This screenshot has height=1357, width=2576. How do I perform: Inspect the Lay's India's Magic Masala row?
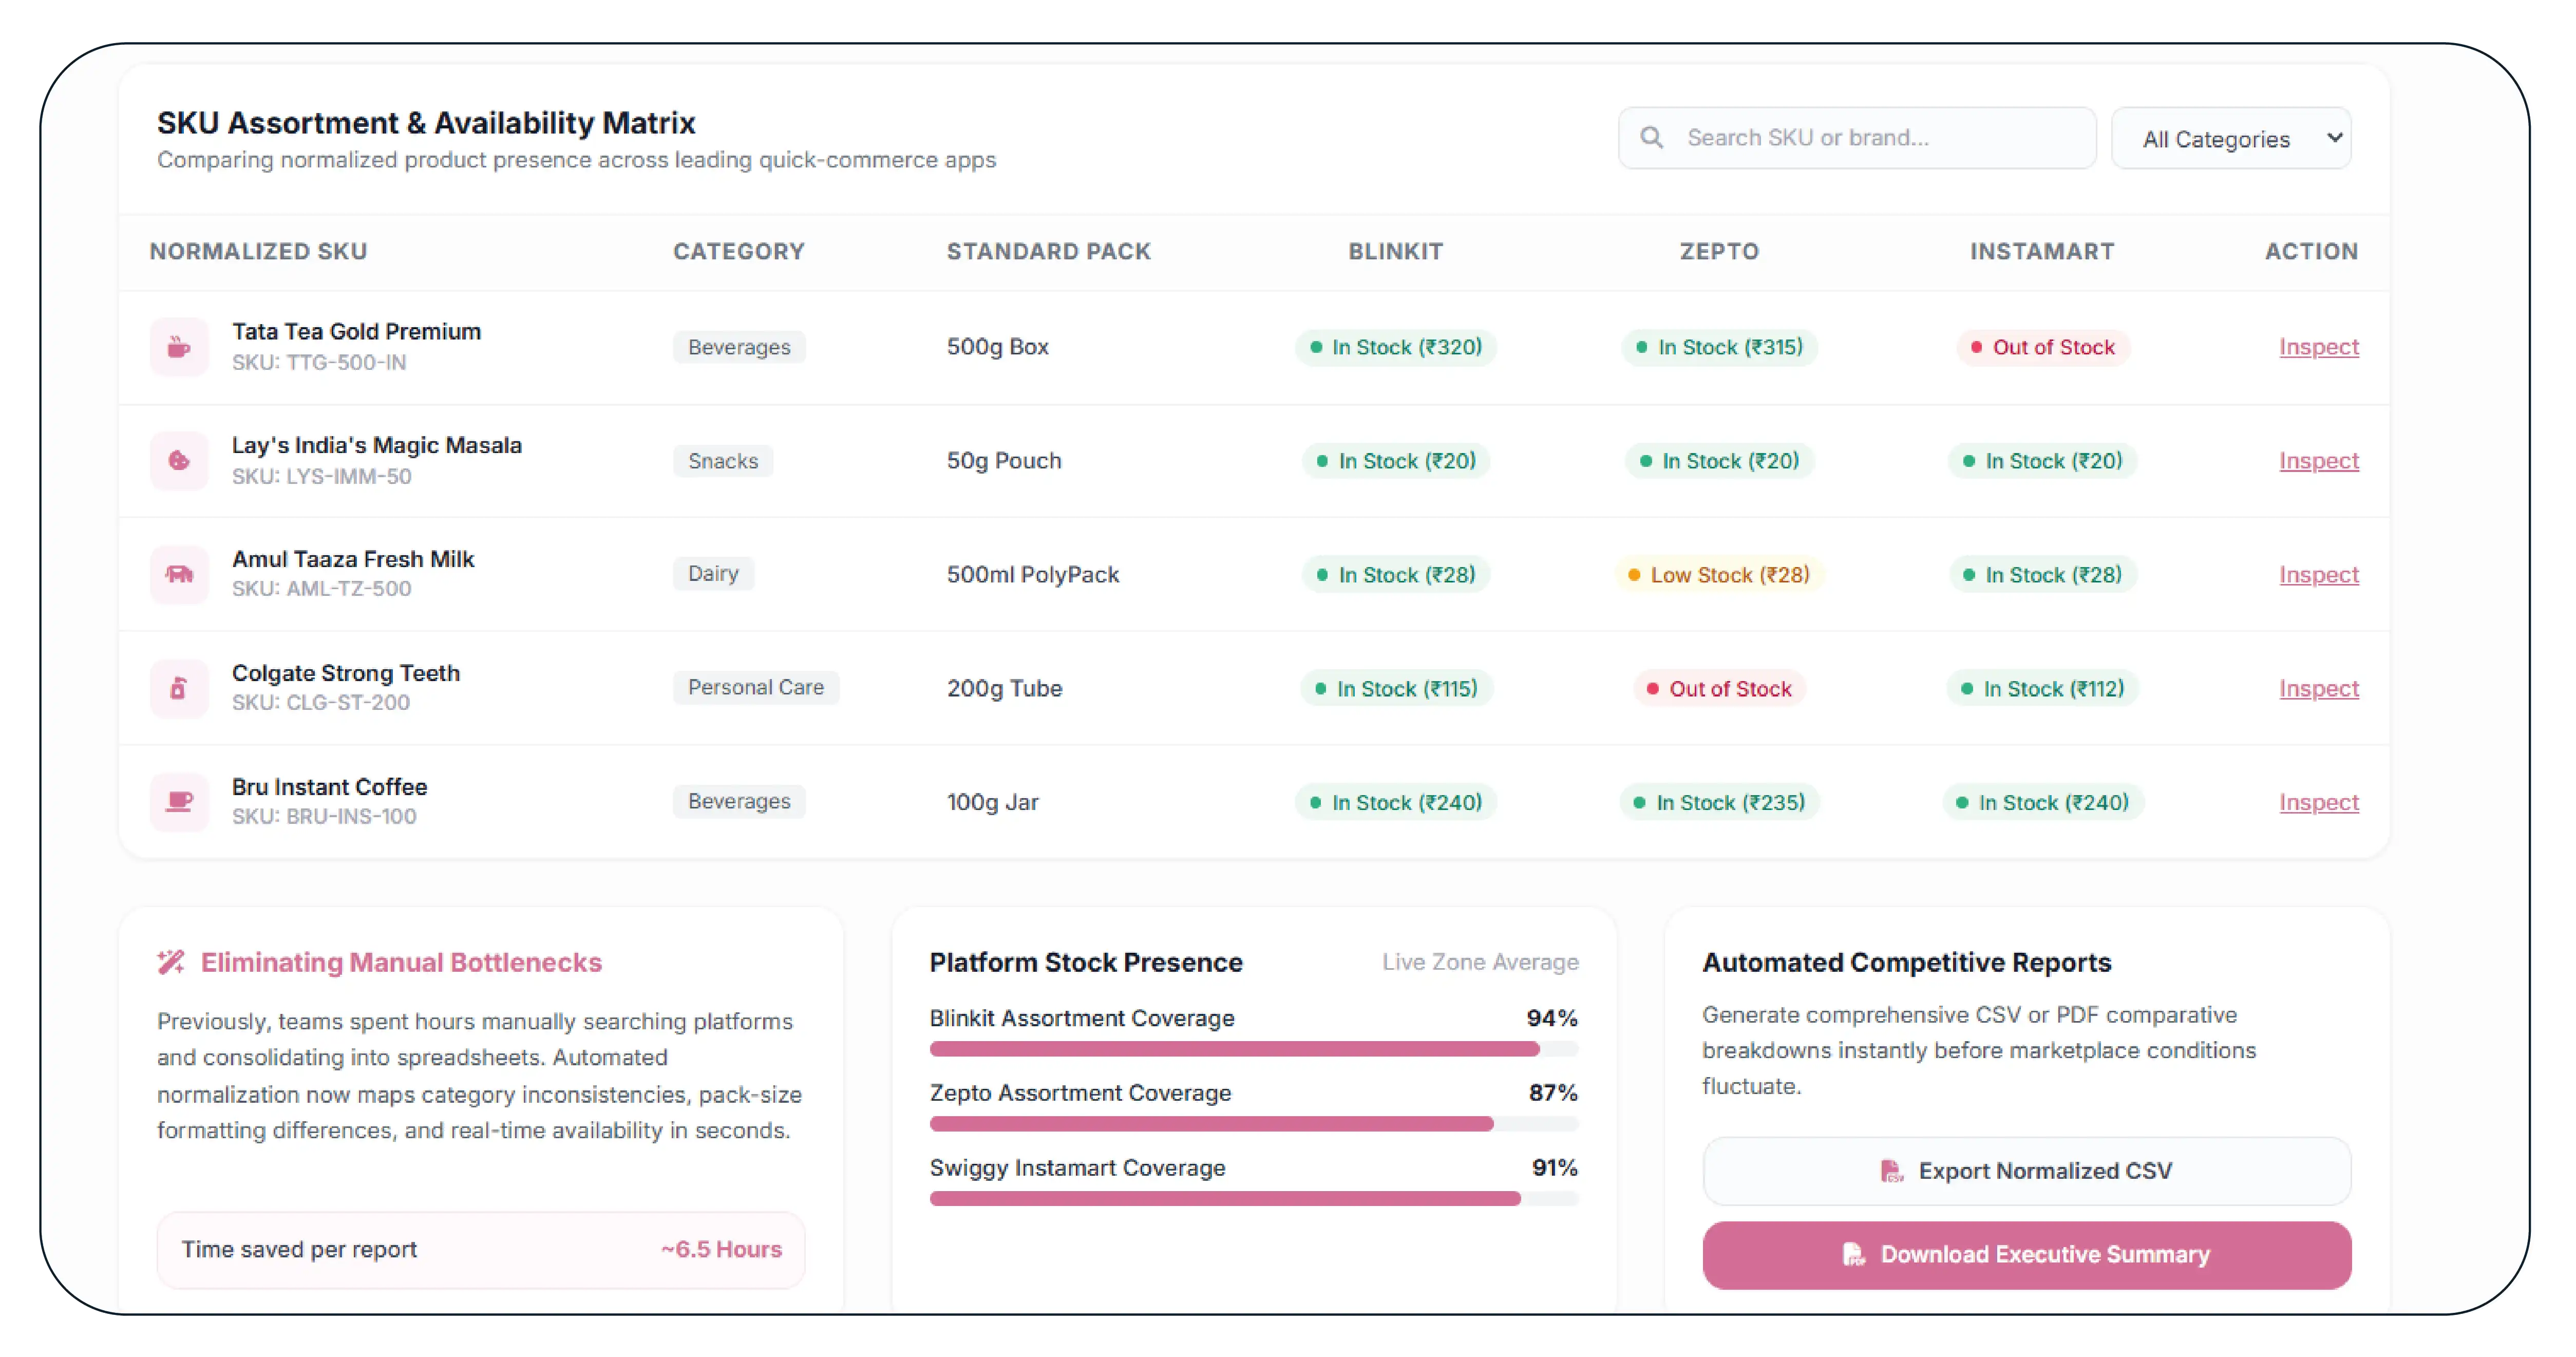tap(2319, 461)
